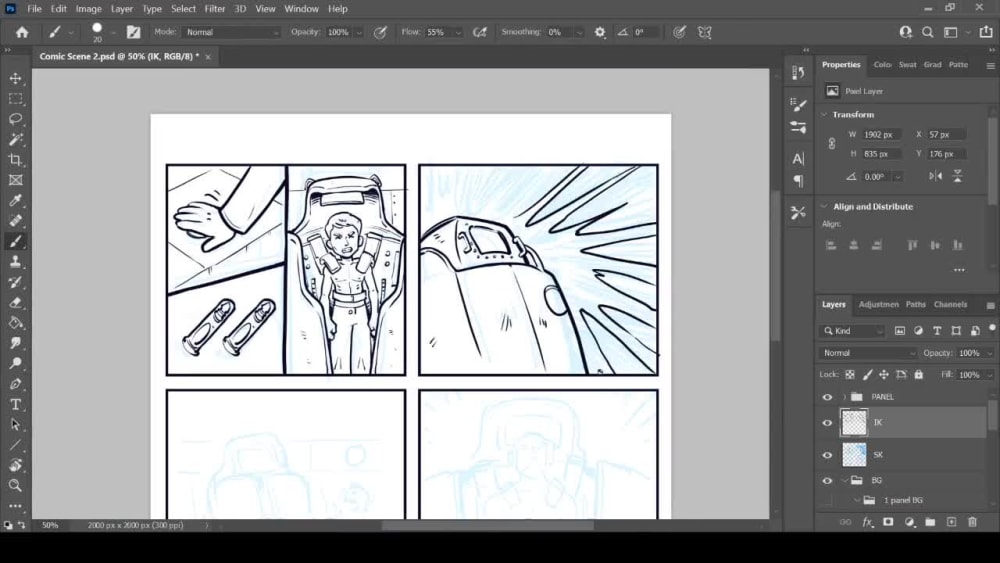This screenshot has height=563, width=1000.
Task: Enable airbrush-style build-up effects
Action: point(480,32)
